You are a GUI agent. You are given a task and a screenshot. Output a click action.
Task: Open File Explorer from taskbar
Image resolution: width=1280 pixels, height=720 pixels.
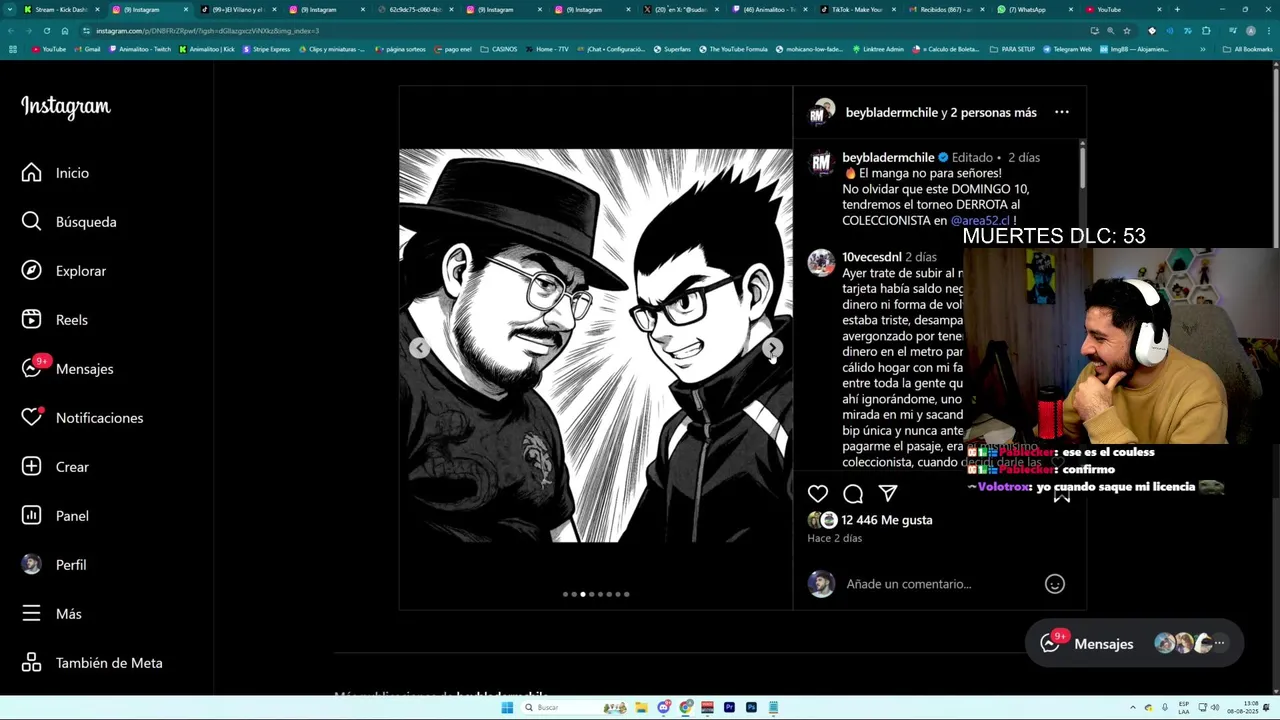coord(641,707)
